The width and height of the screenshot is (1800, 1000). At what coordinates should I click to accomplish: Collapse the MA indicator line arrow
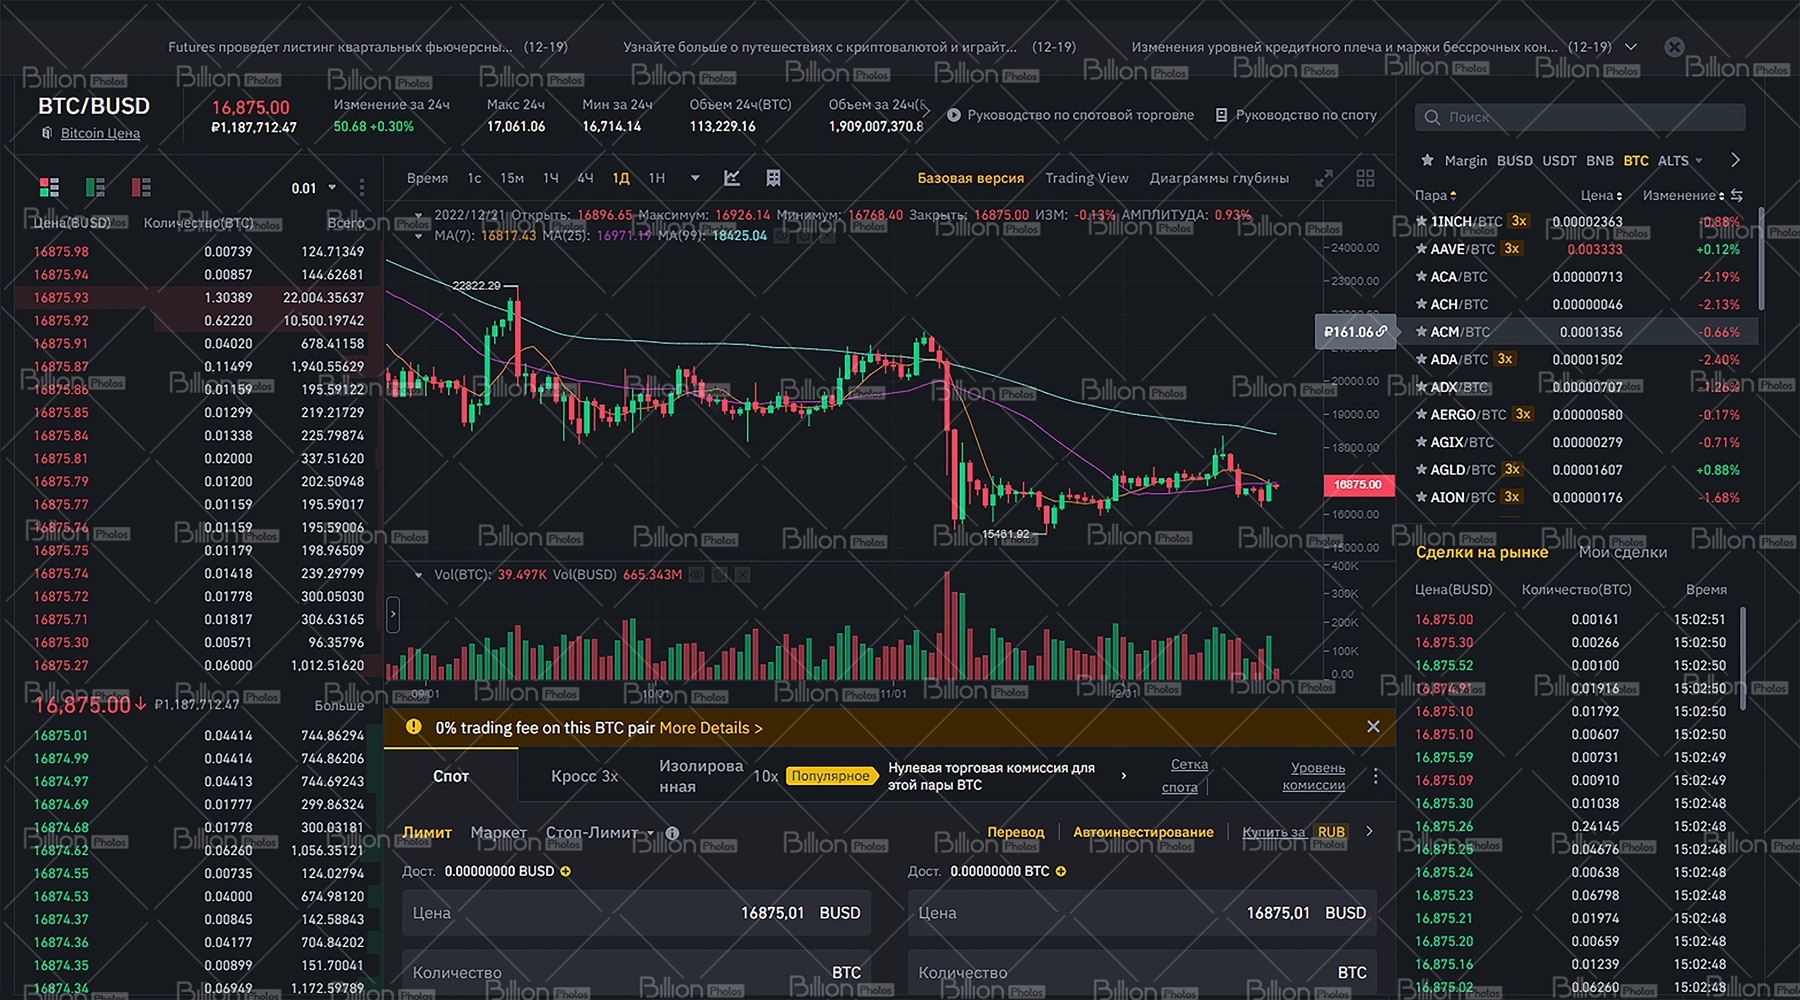419,236
